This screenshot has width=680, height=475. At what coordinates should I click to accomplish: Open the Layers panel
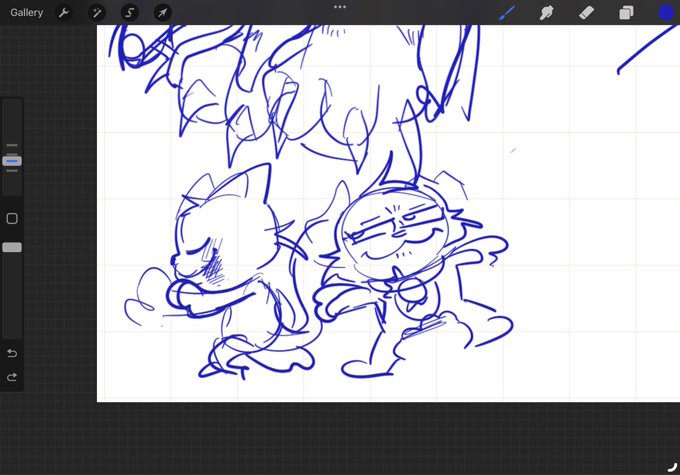tap(626, 13)
